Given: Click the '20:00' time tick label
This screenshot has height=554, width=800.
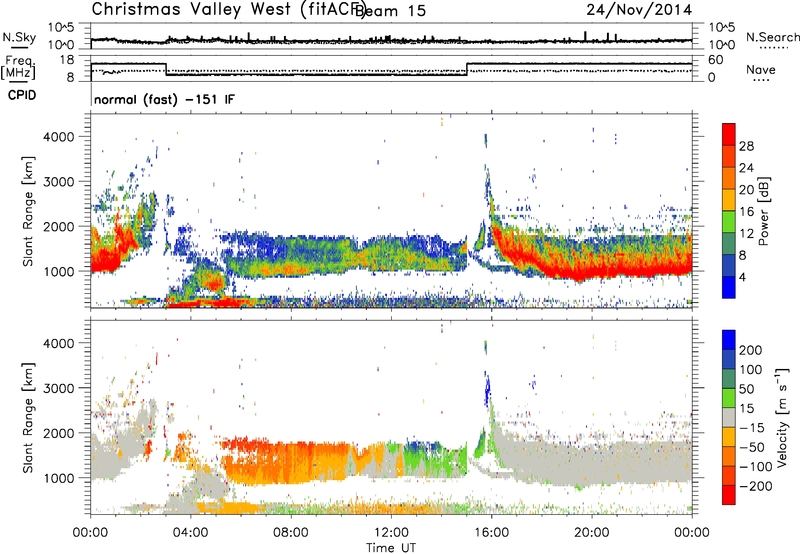Looking at the screenshot, I should point(592,533).
